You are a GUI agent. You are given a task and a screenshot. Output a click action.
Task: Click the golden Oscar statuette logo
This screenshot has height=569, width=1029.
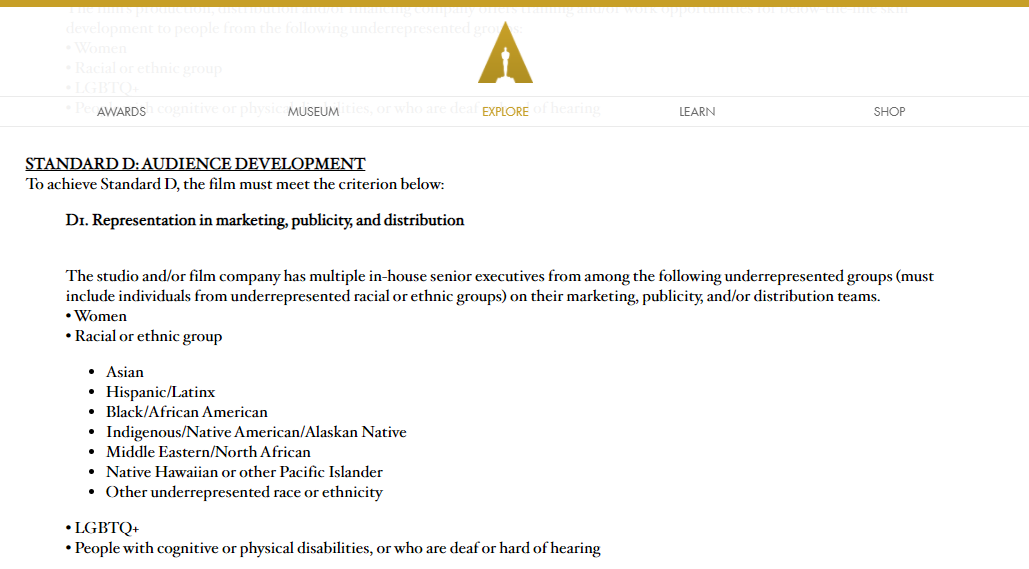[505, 53]
